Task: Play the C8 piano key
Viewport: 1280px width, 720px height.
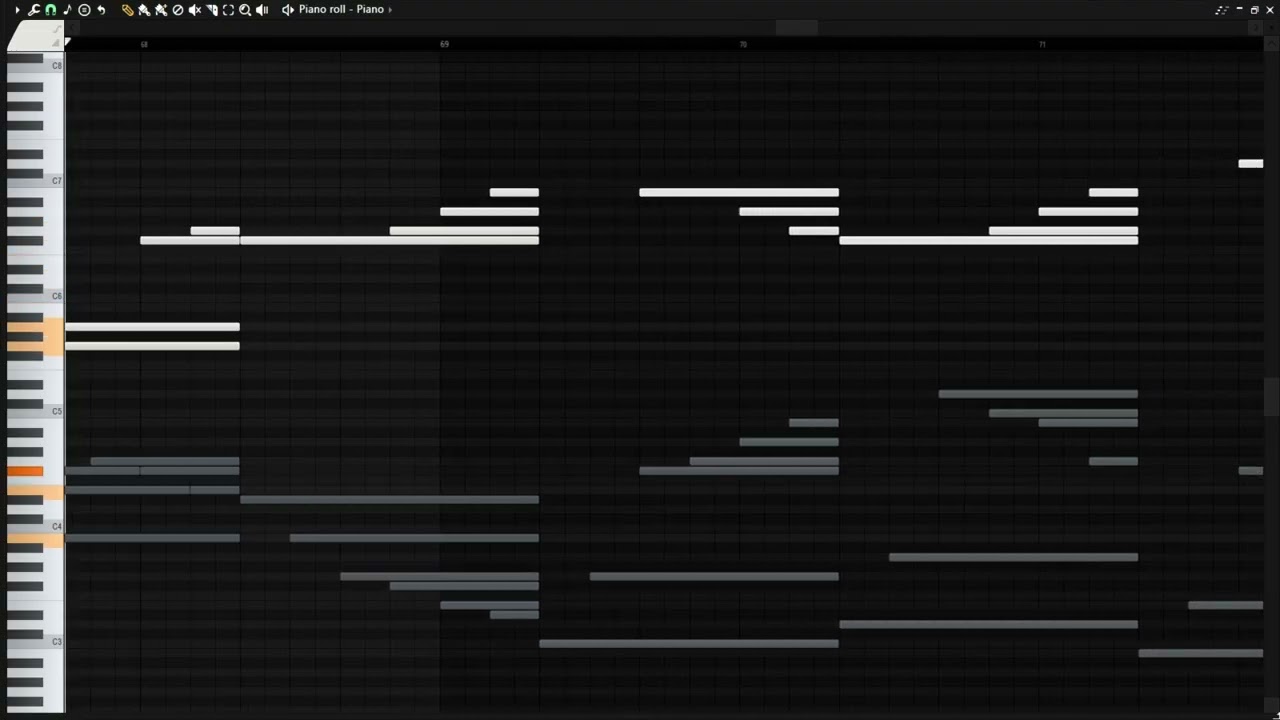Action: [x=35, y=66]
